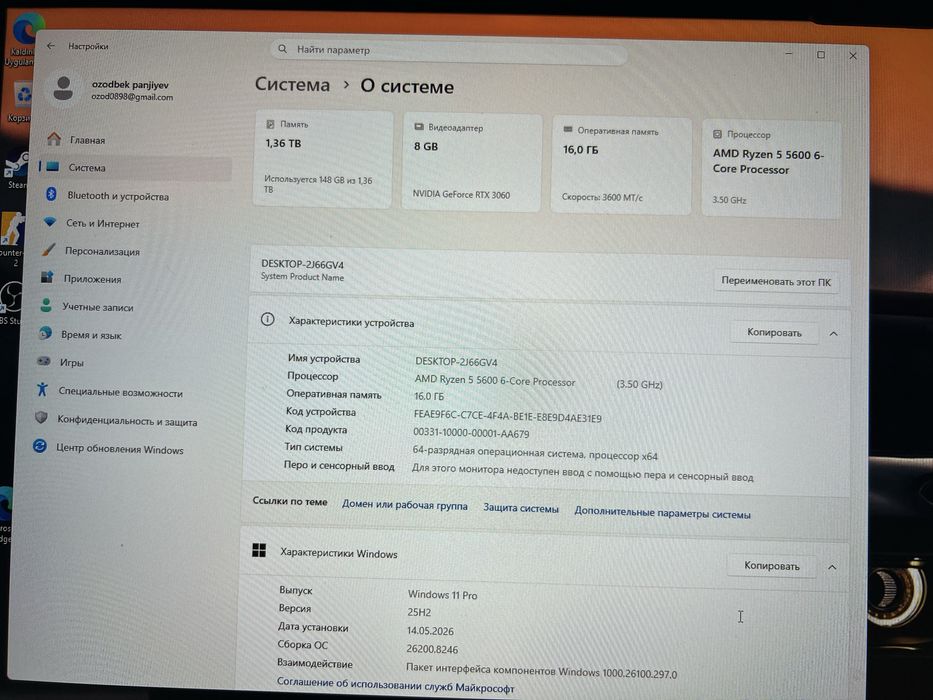Click the Время и язык globe icon
Image resolution: width=933 pixels, height=700 pixels.
(x=45, y=333)
